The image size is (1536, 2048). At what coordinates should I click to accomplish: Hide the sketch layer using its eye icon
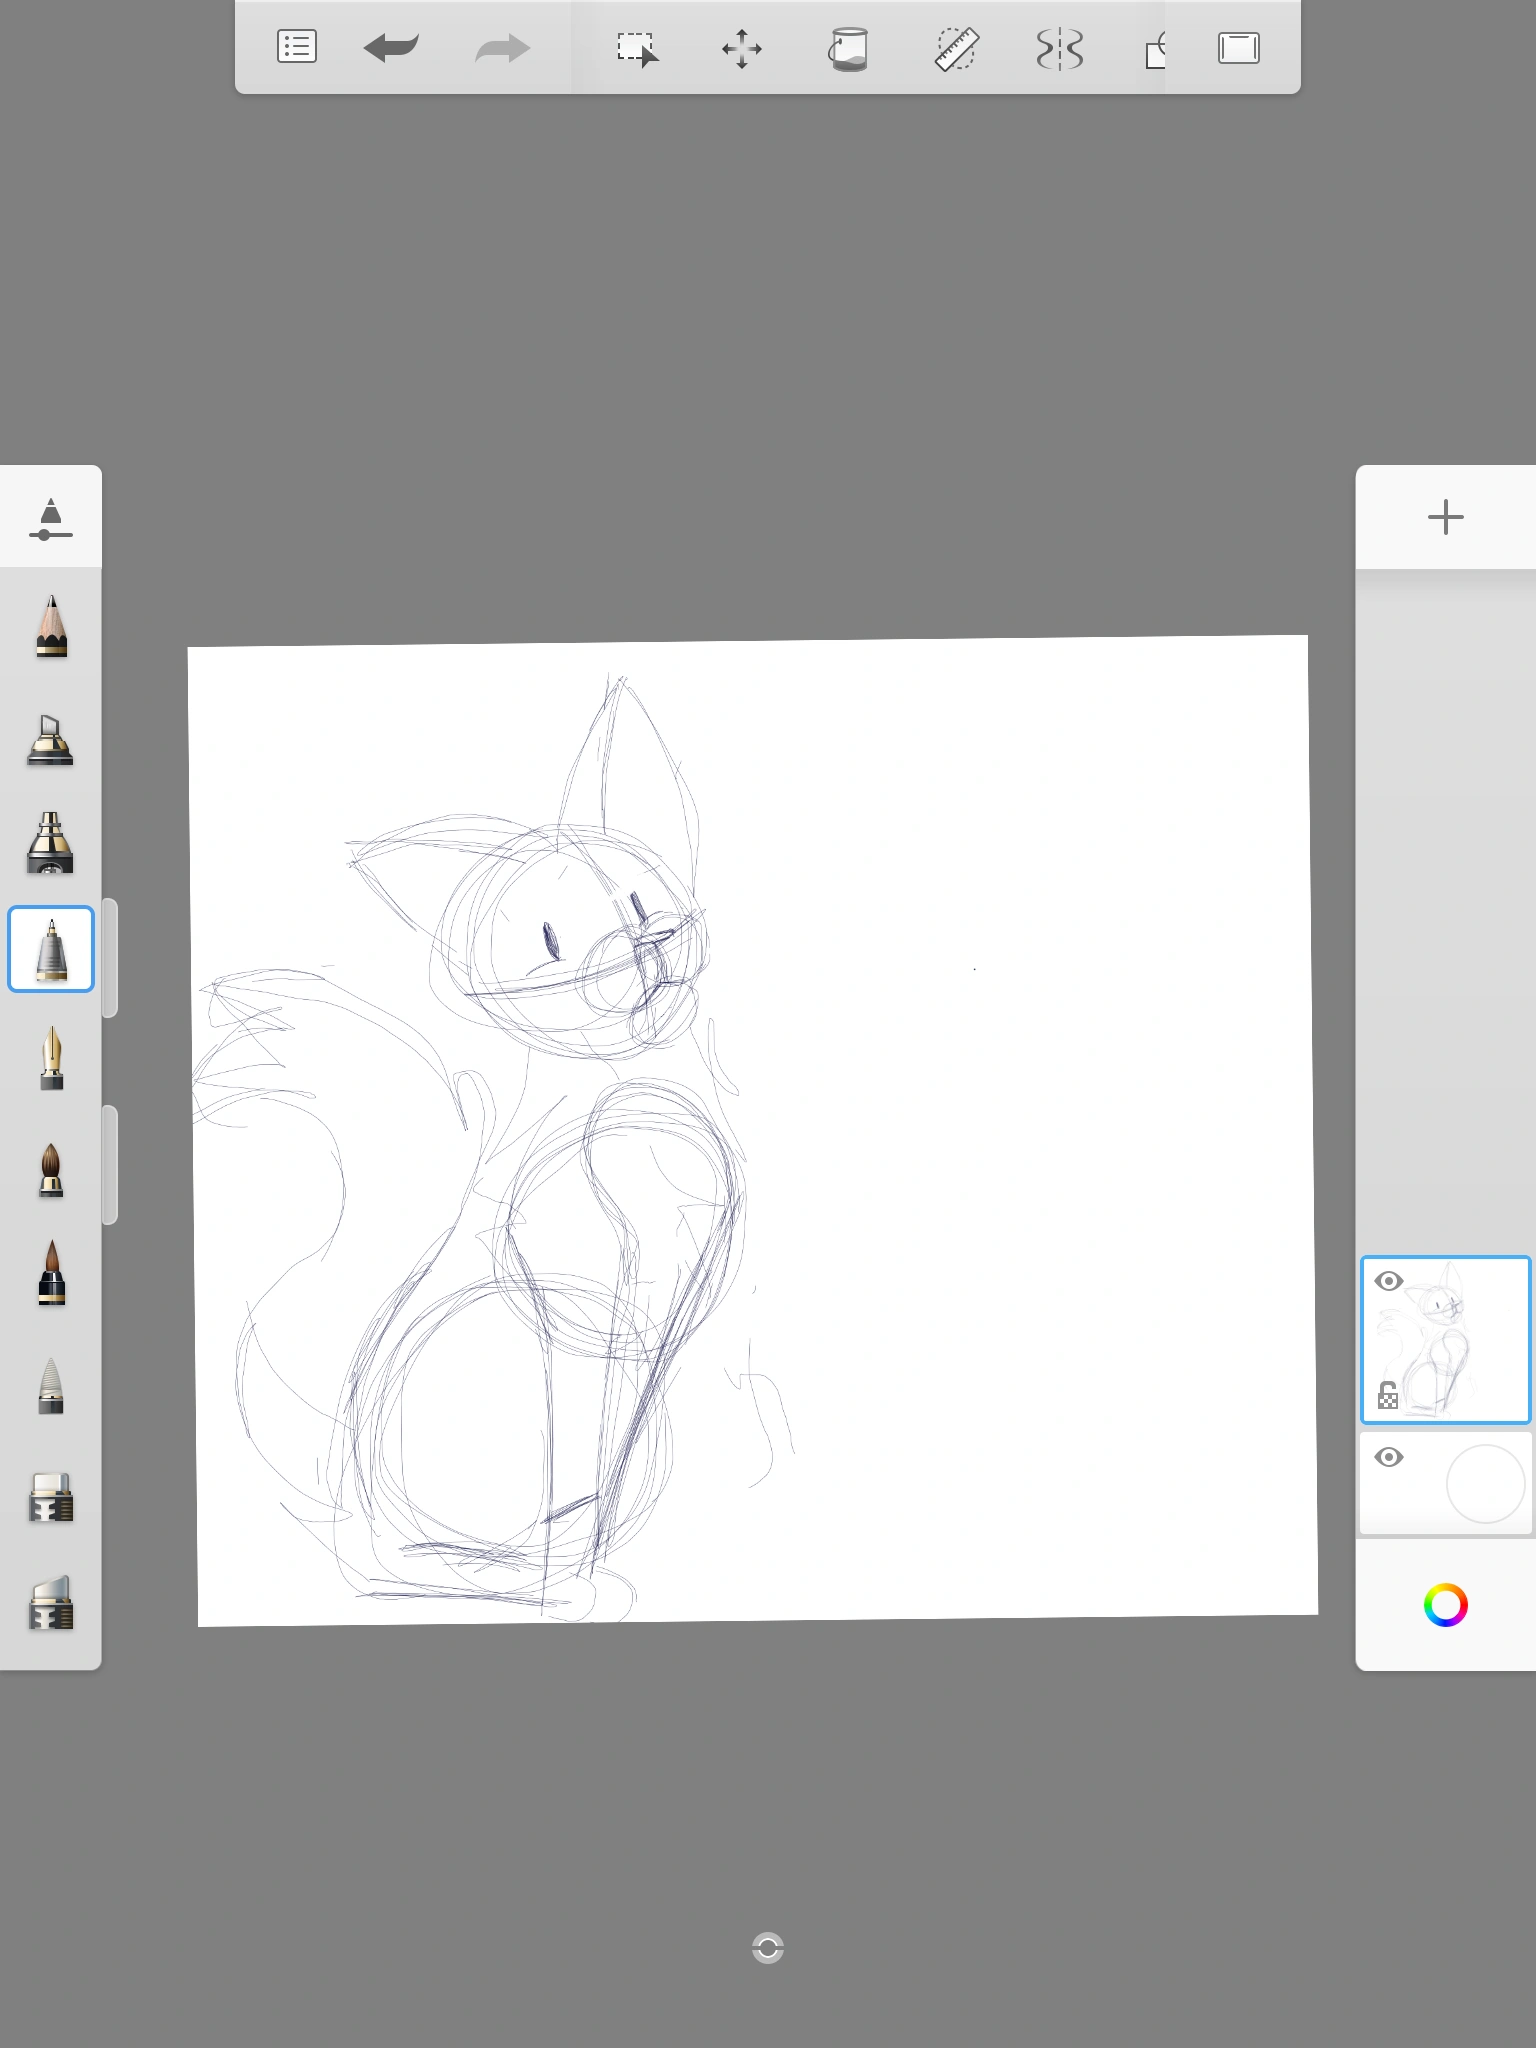[x=1389, y=1281]
